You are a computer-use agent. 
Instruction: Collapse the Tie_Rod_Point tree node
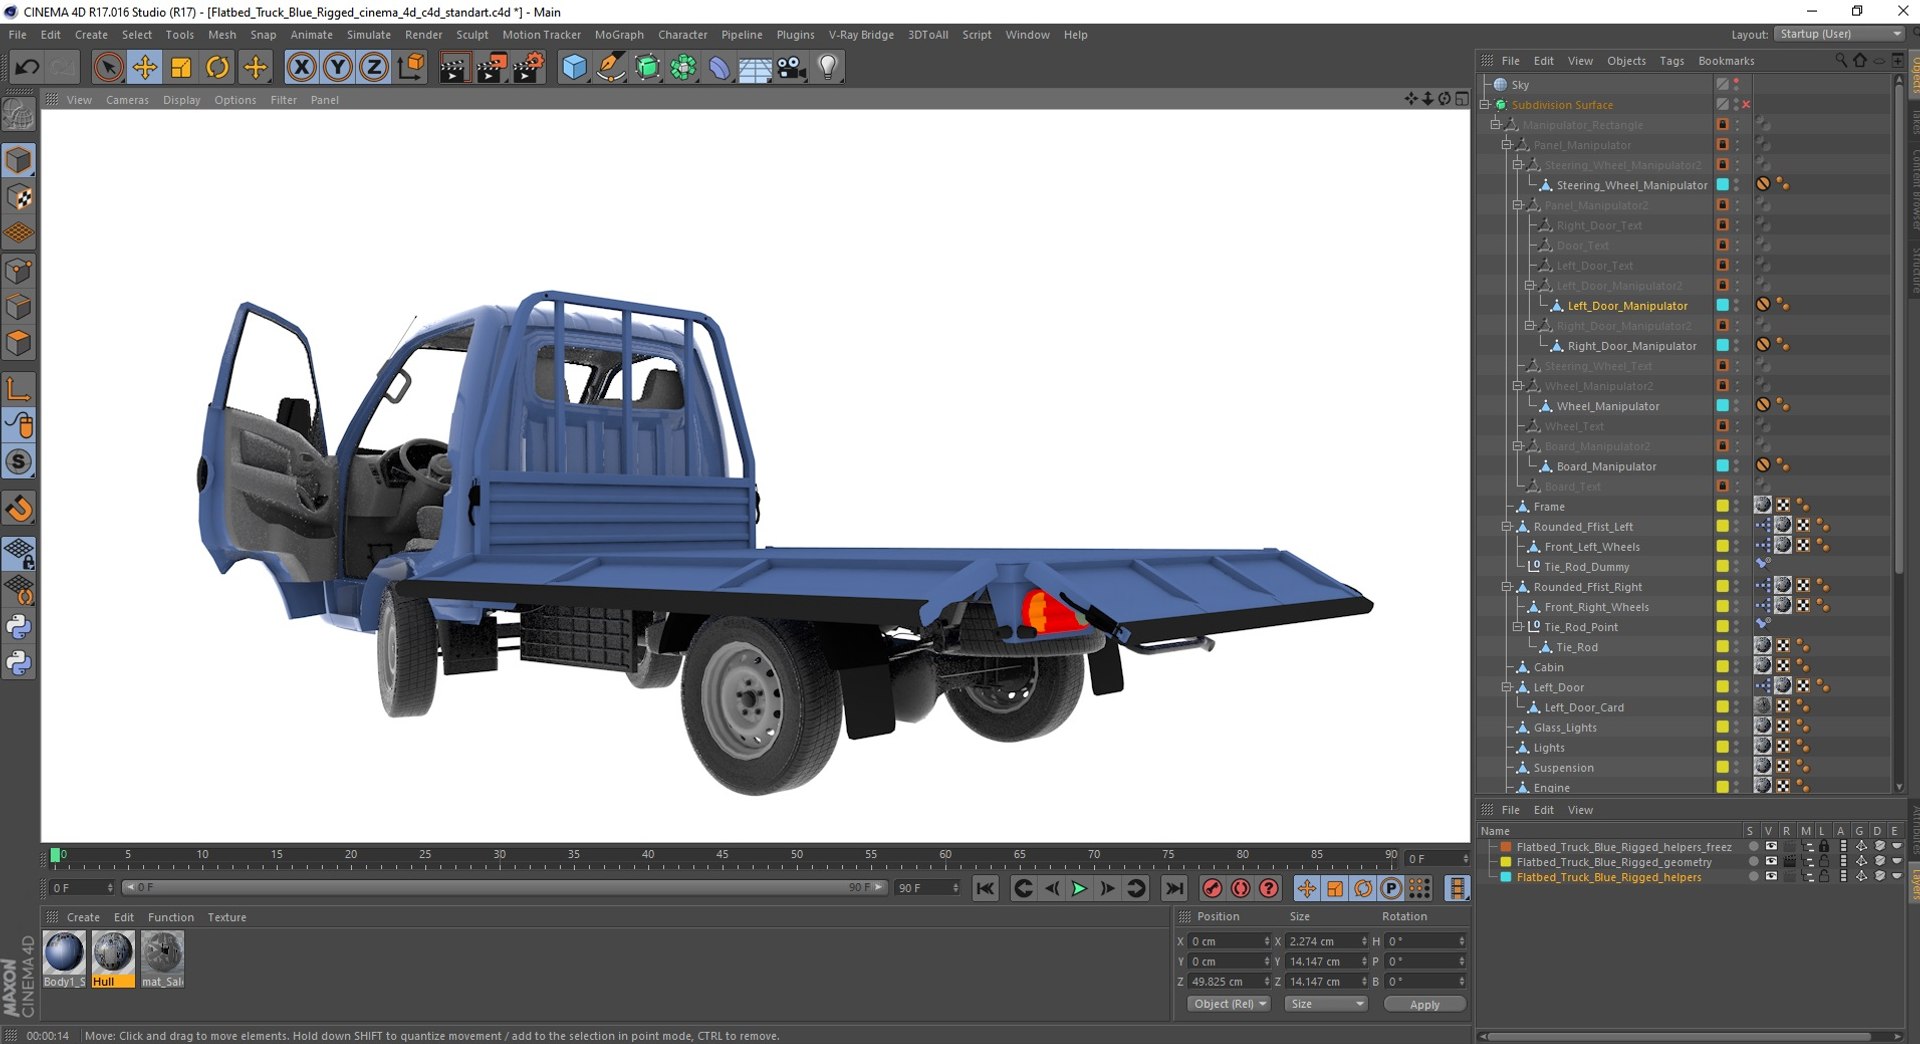click(1518, 627)
